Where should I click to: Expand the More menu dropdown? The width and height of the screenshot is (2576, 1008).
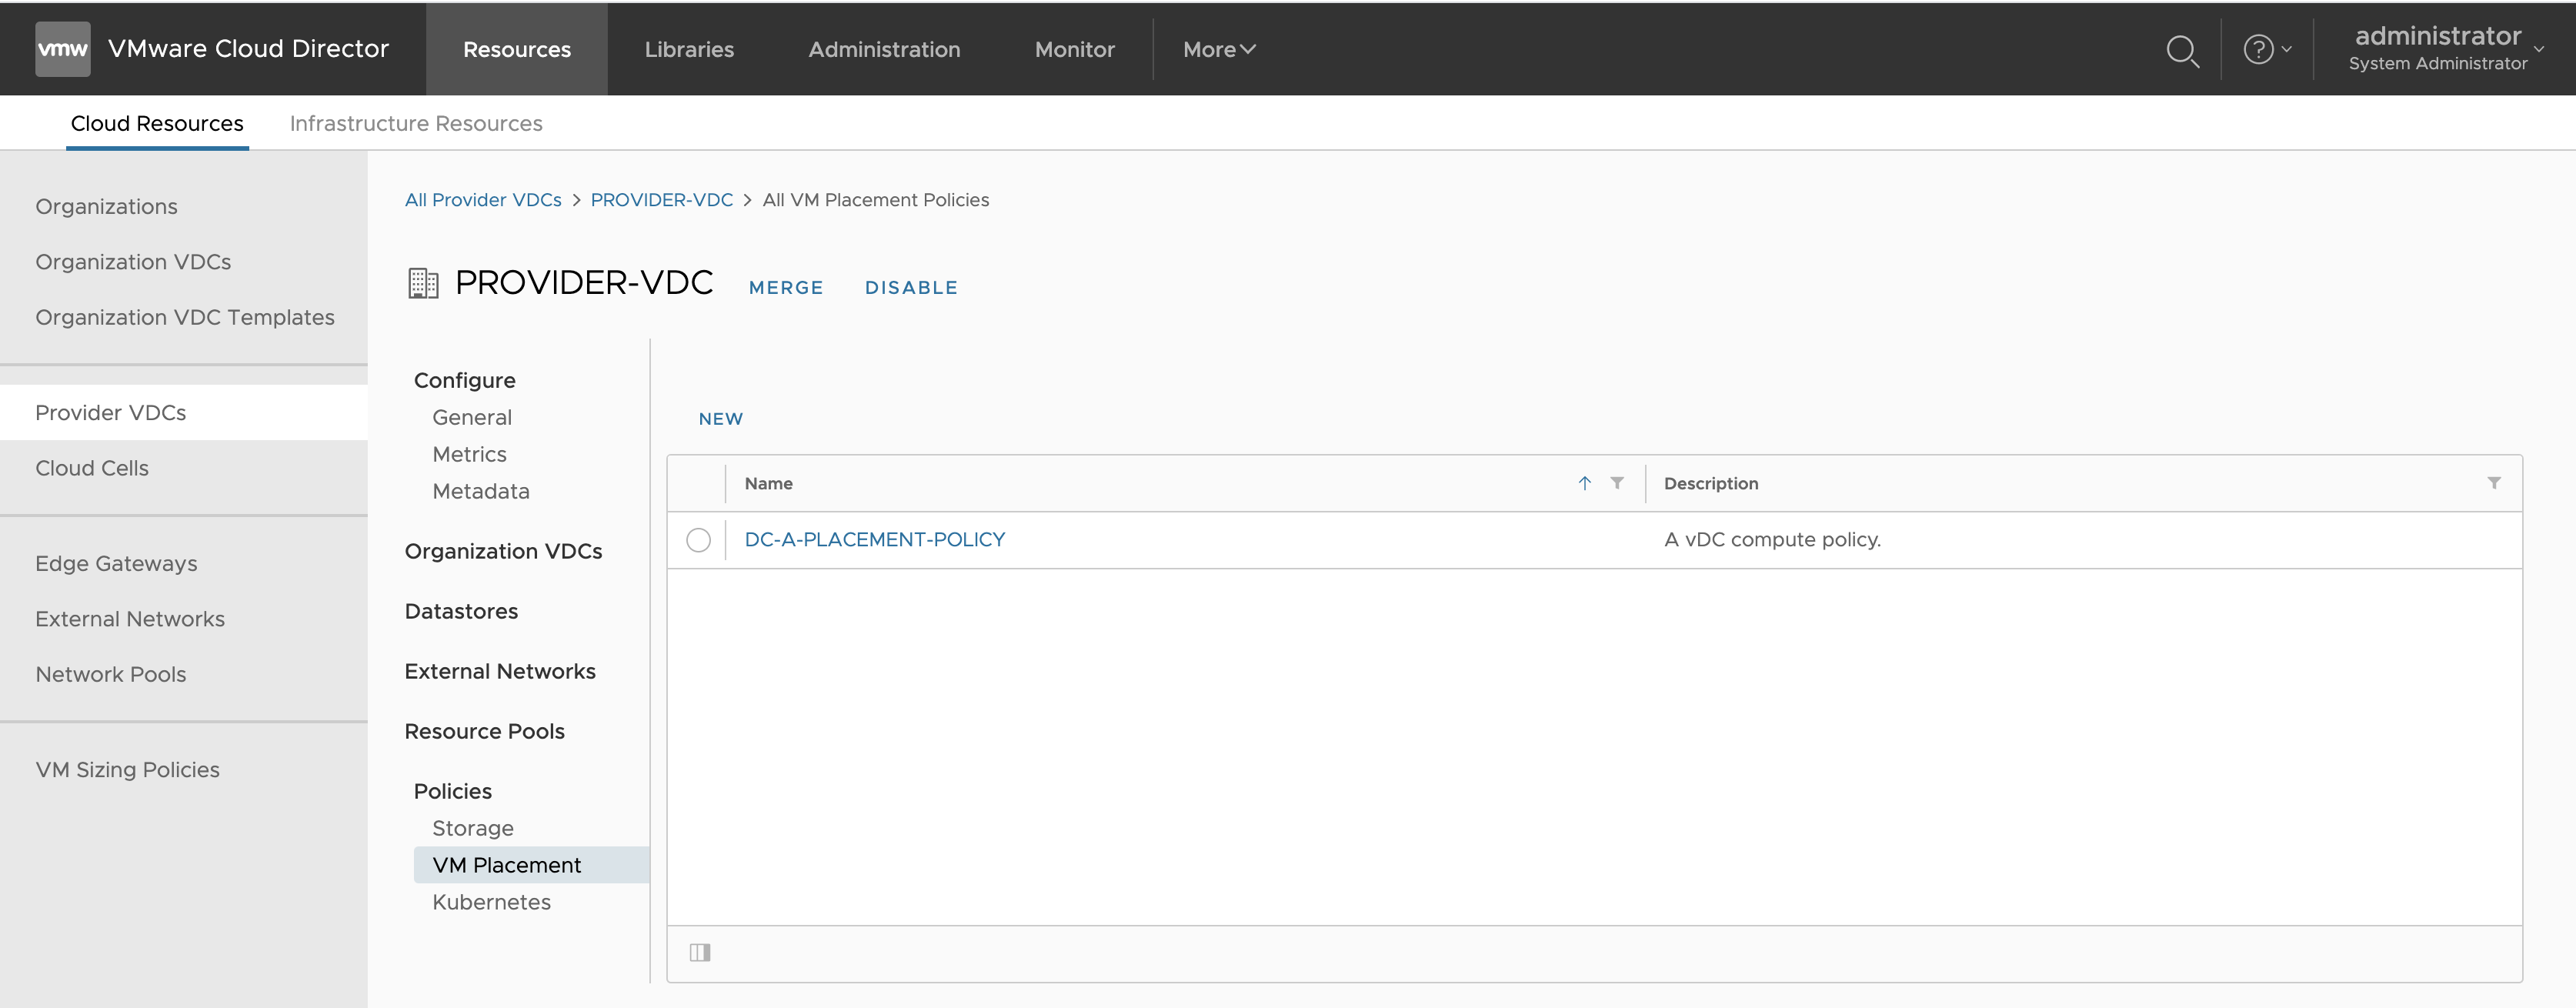1218,49
